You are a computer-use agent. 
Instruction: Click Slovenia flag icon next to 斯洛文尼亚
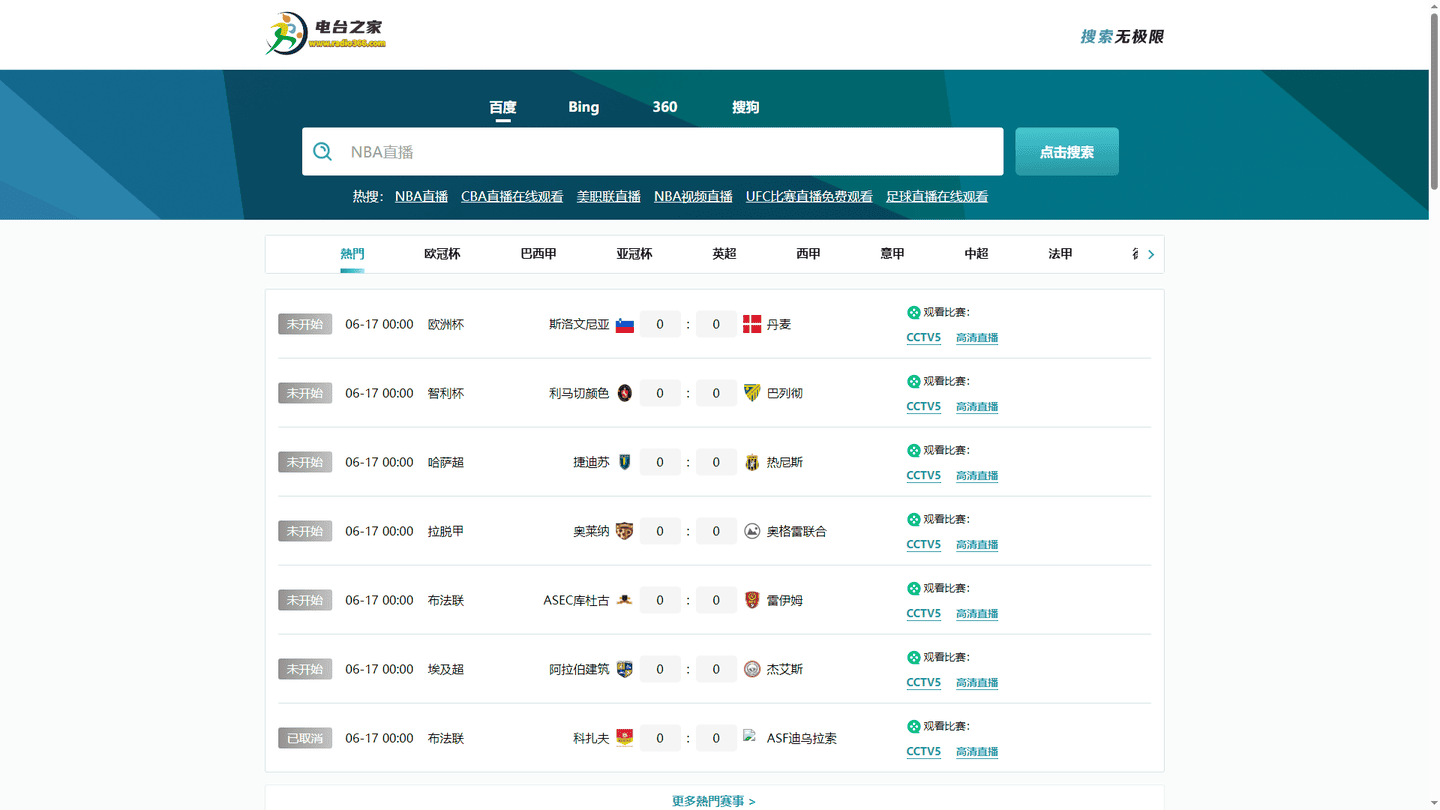click(625, 325)
